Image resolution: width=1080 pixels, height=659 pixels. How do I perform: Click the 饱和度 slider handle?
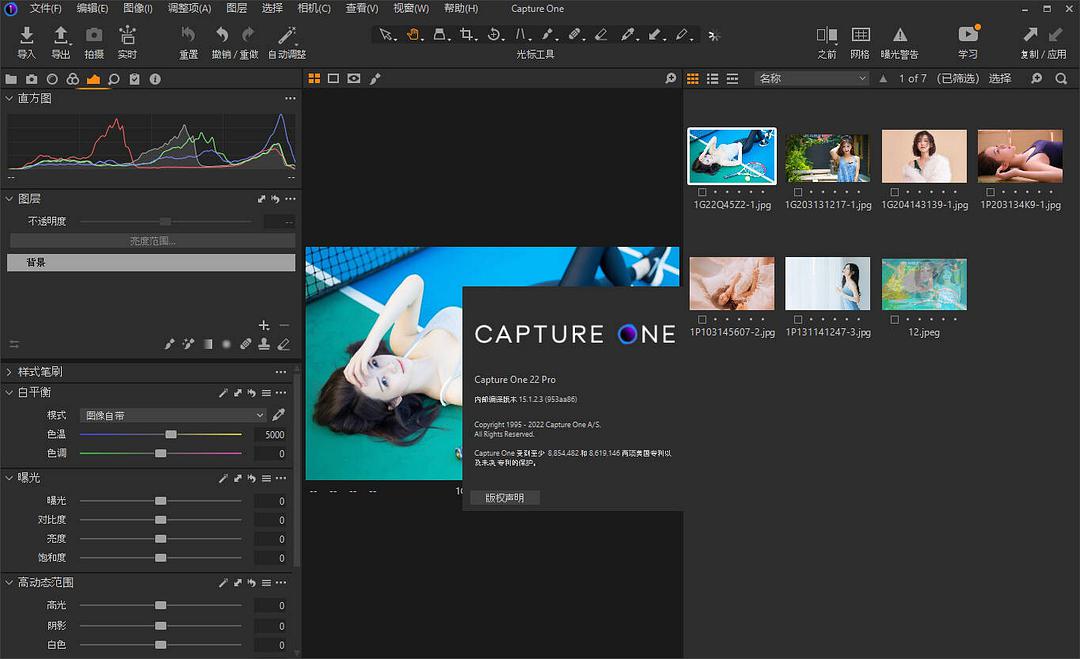pos(160,558)
